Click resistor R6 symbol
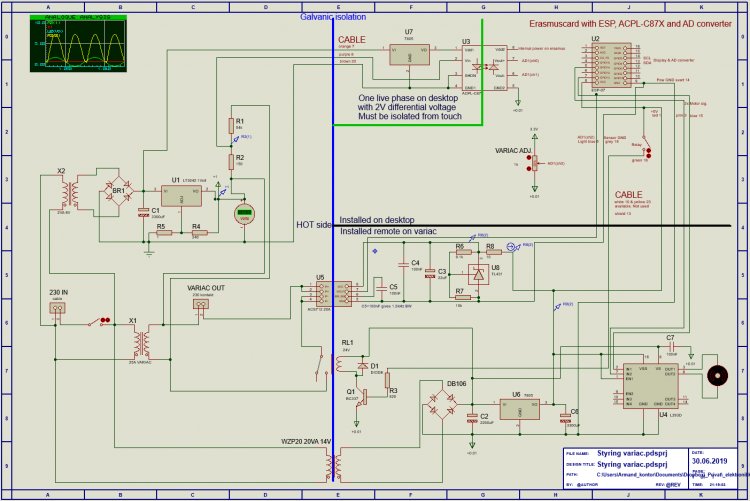 [463, 252]
